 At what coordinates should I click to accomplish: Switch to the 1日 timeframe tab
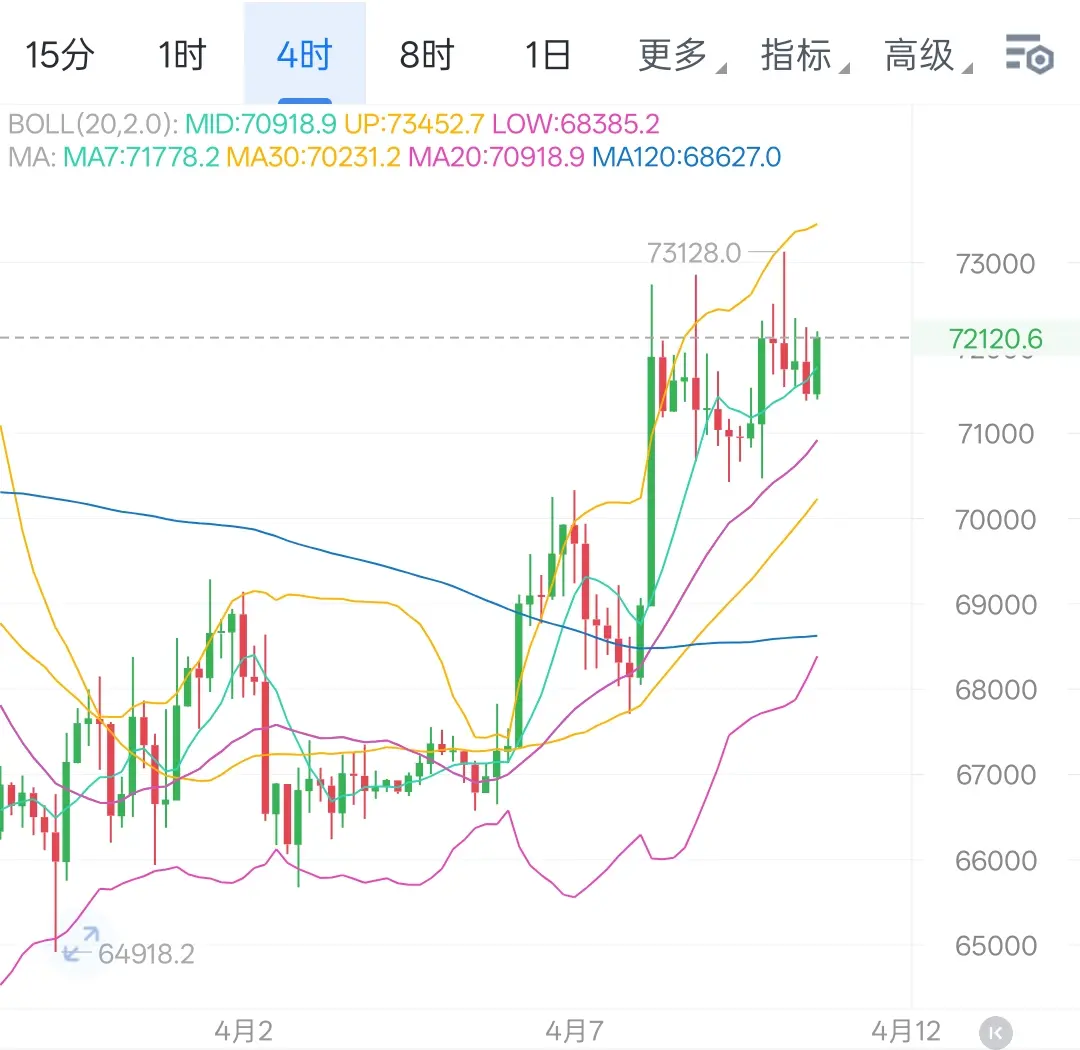coord(548,55)
